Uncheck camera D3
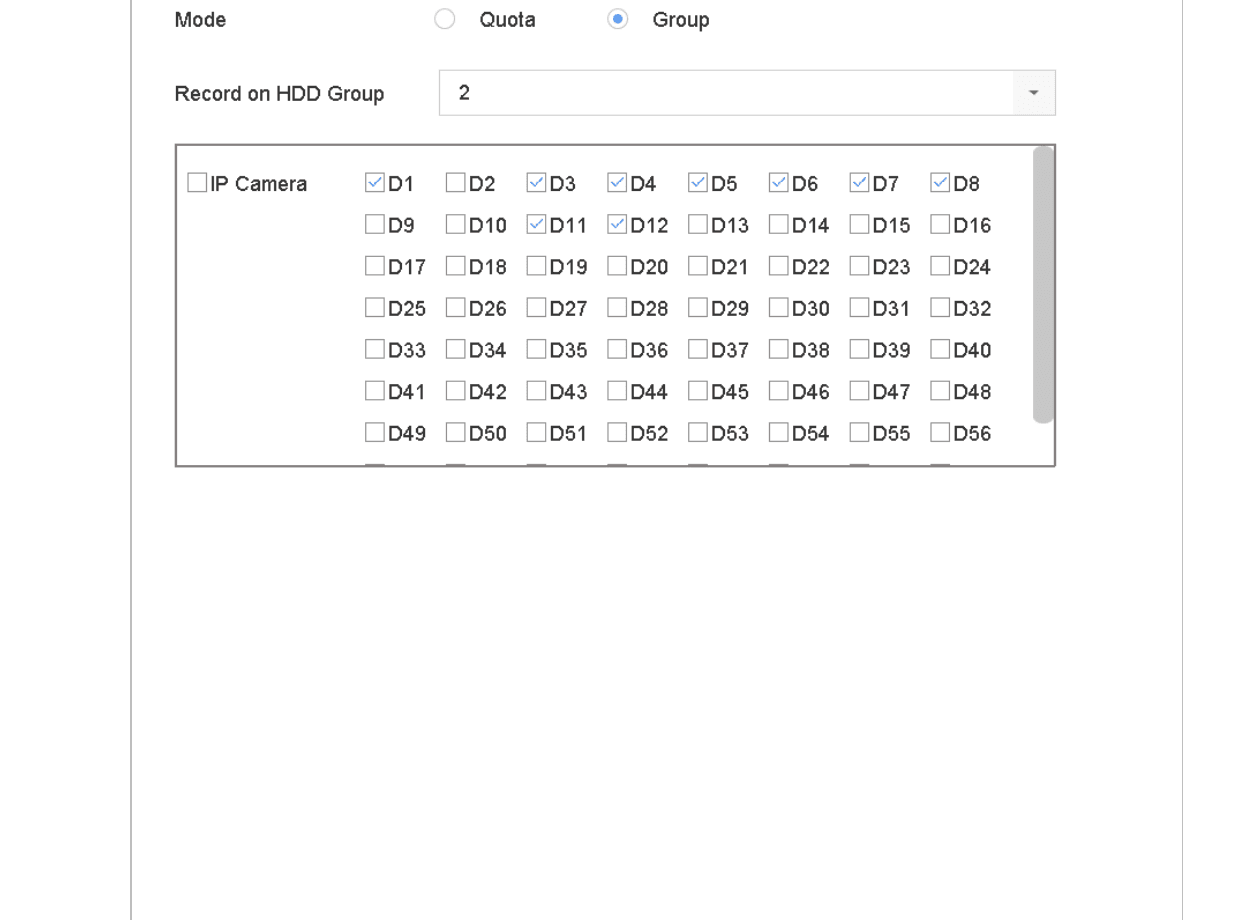Screen dimensions: 1240x920 536,183
